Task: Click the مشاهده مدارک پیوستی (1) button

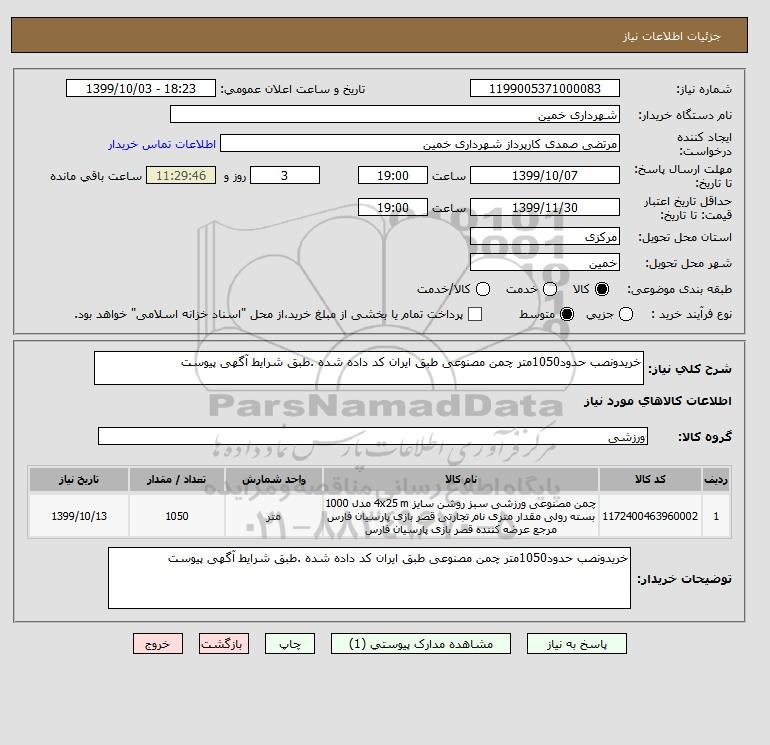Action: click(421, 644)
